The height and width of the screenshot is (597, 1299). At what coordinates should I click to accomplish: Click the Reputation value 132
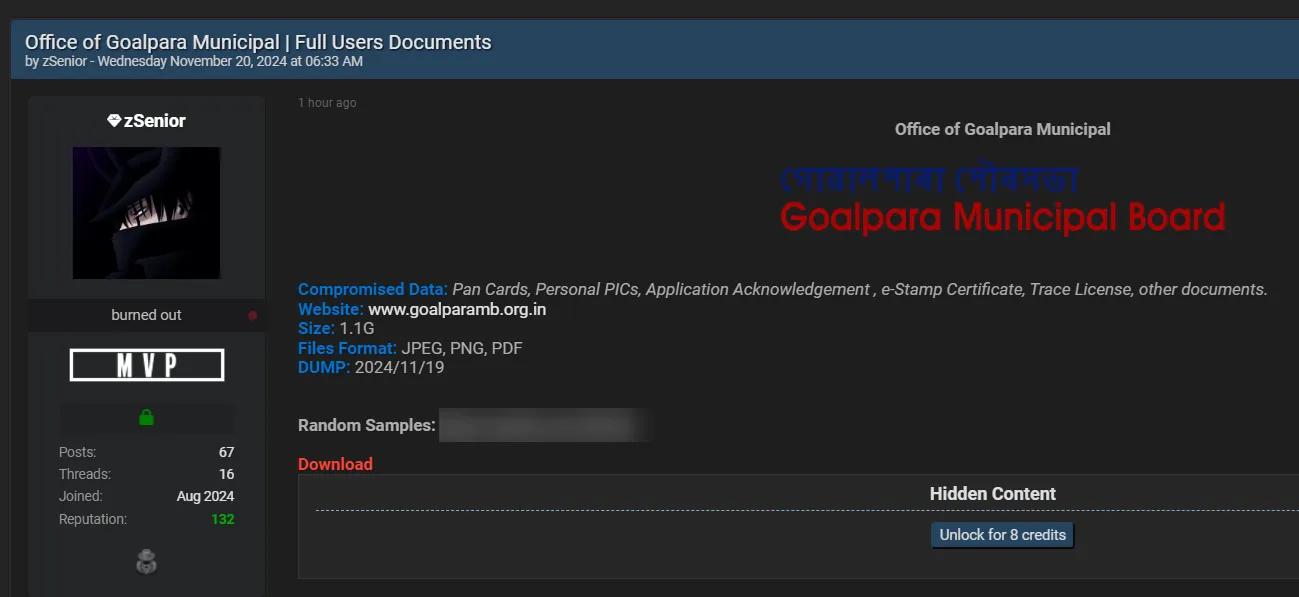click(x=223, y=518)
